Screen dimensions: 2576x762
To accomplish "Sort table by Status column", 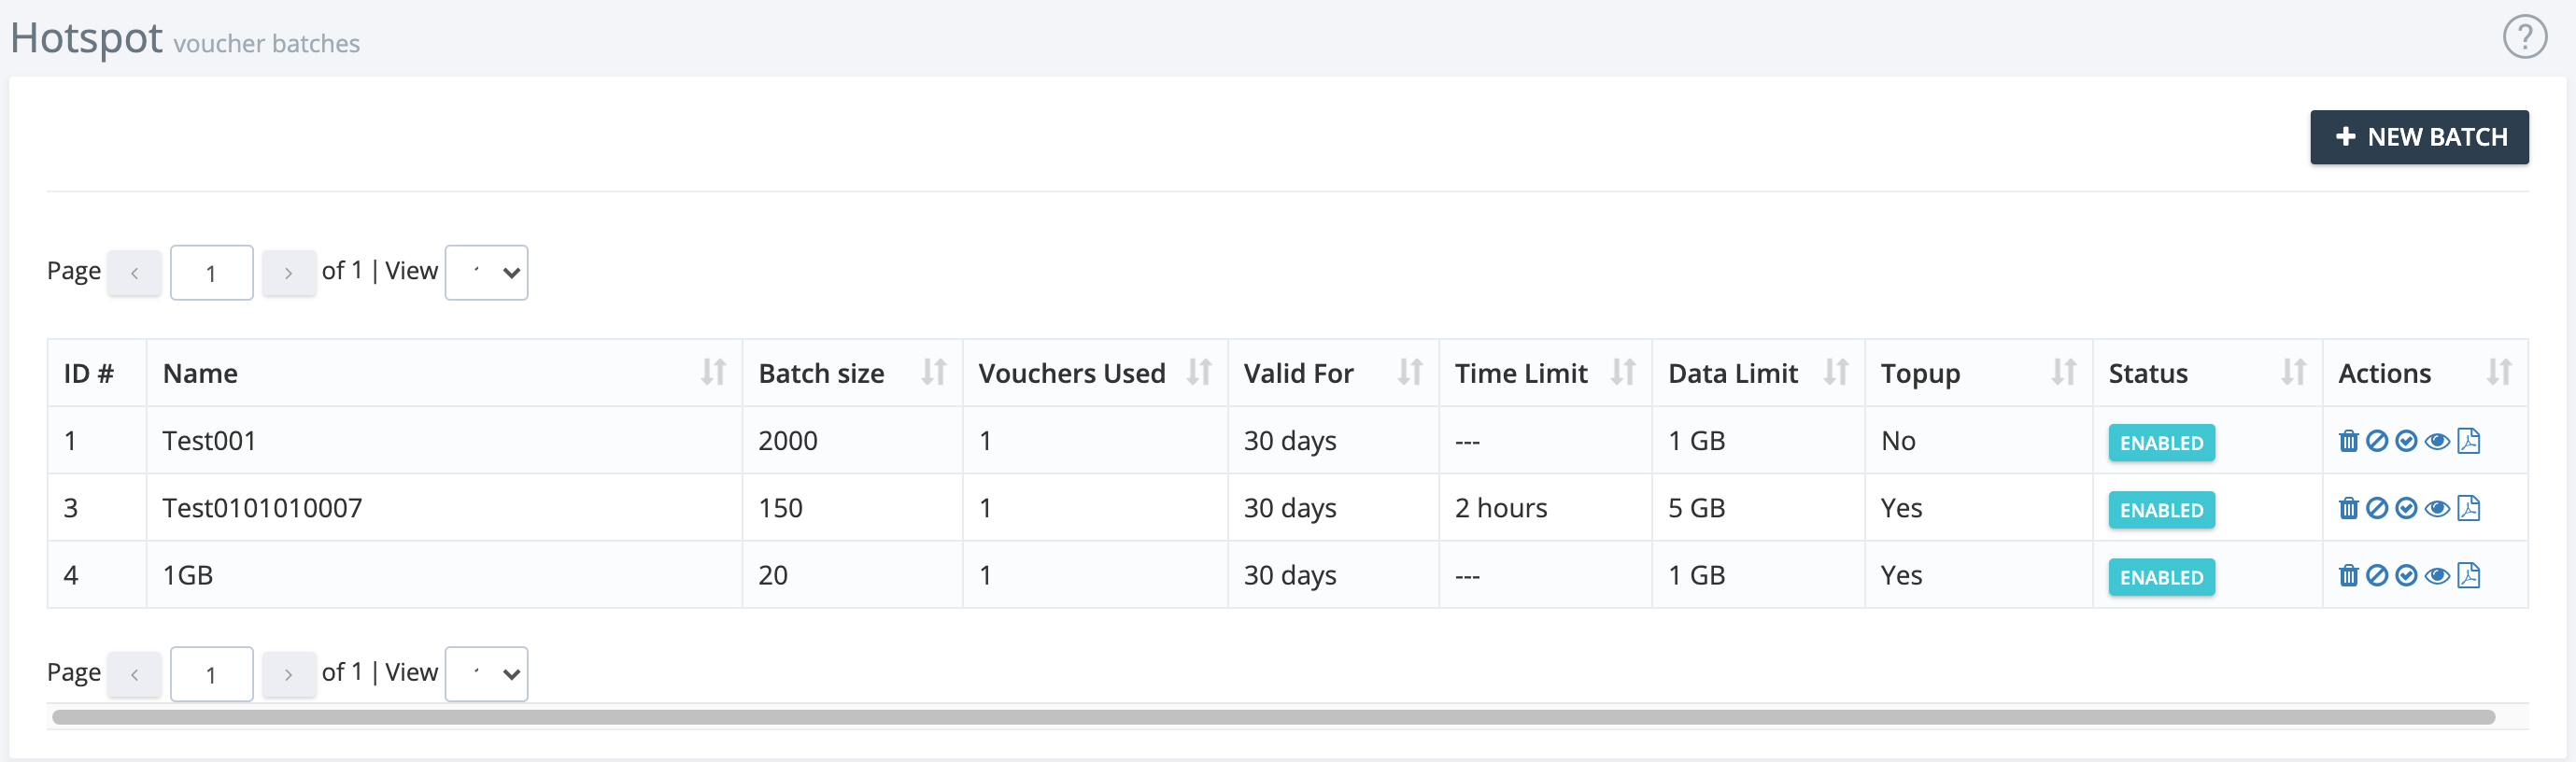I will pyautogui.click(x=2292, y=373).
